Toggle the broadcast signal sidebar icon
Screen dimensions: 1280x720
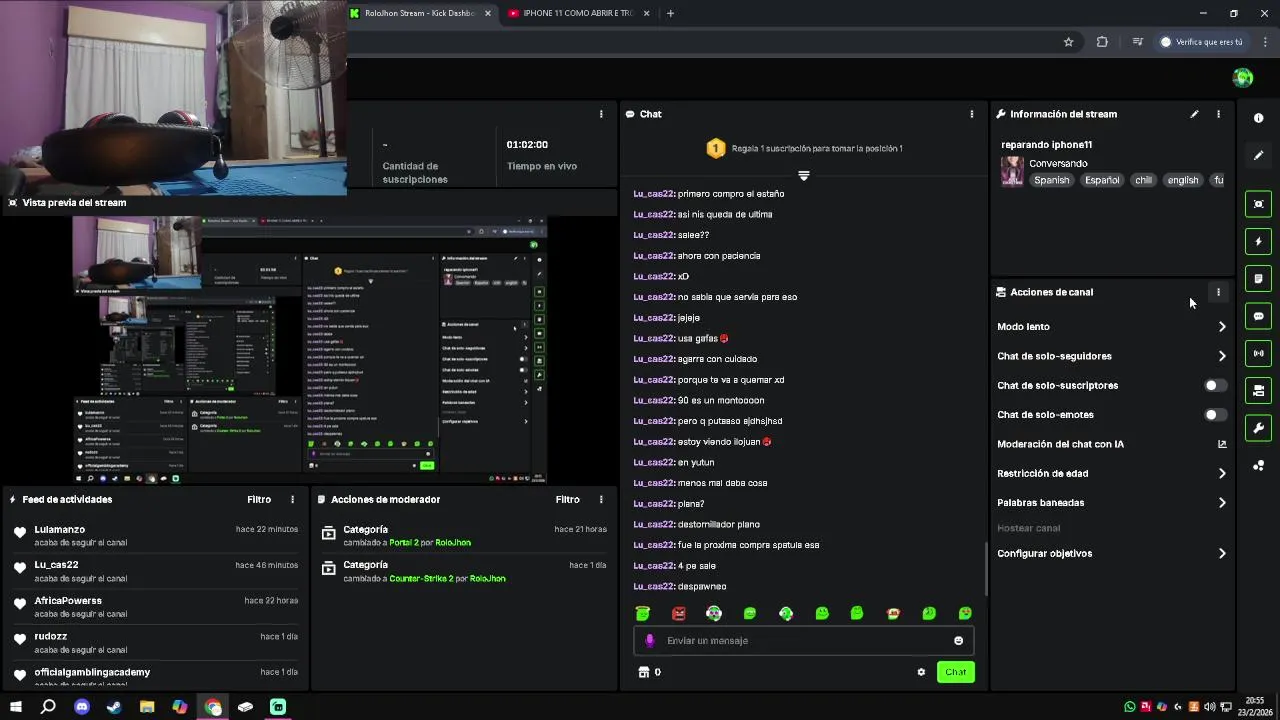tap(1258, 353)
